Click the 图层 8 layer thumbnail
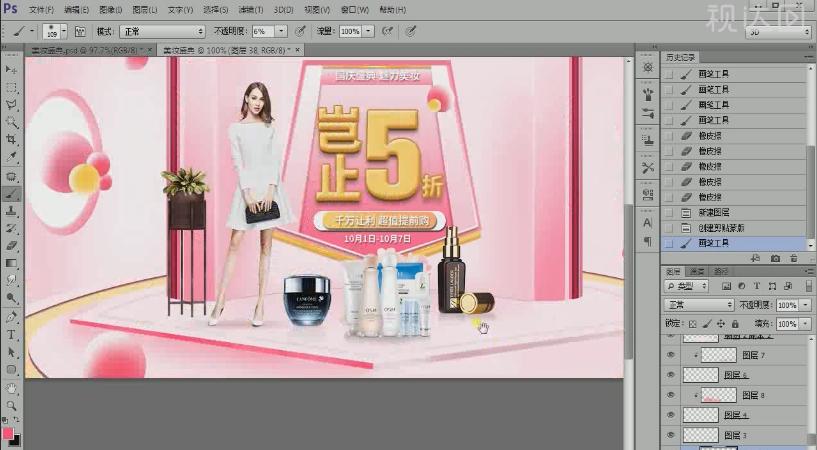Screen dimensions: 817x450 pyautogui.click(x=719, y=395)
